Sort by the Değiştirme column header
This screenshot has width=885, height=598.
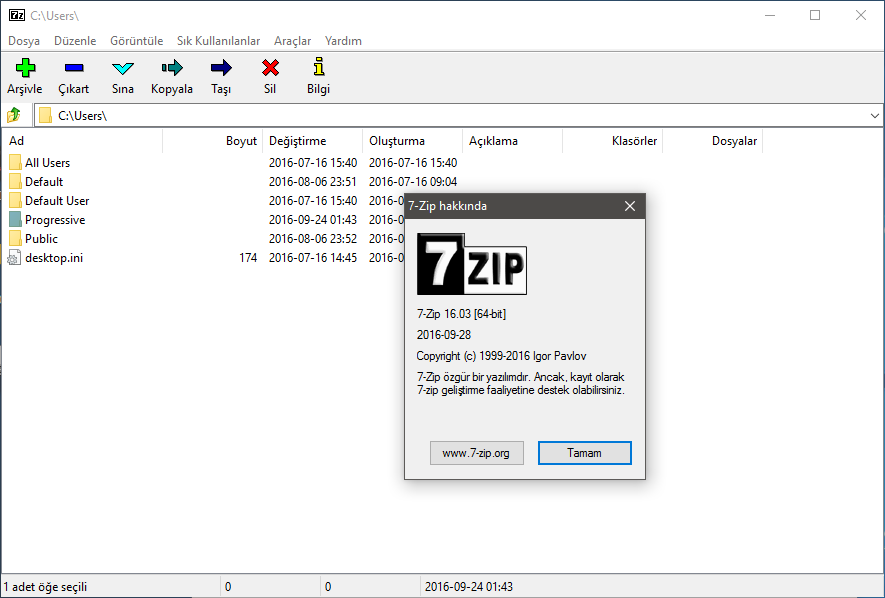tap(313, 141)
